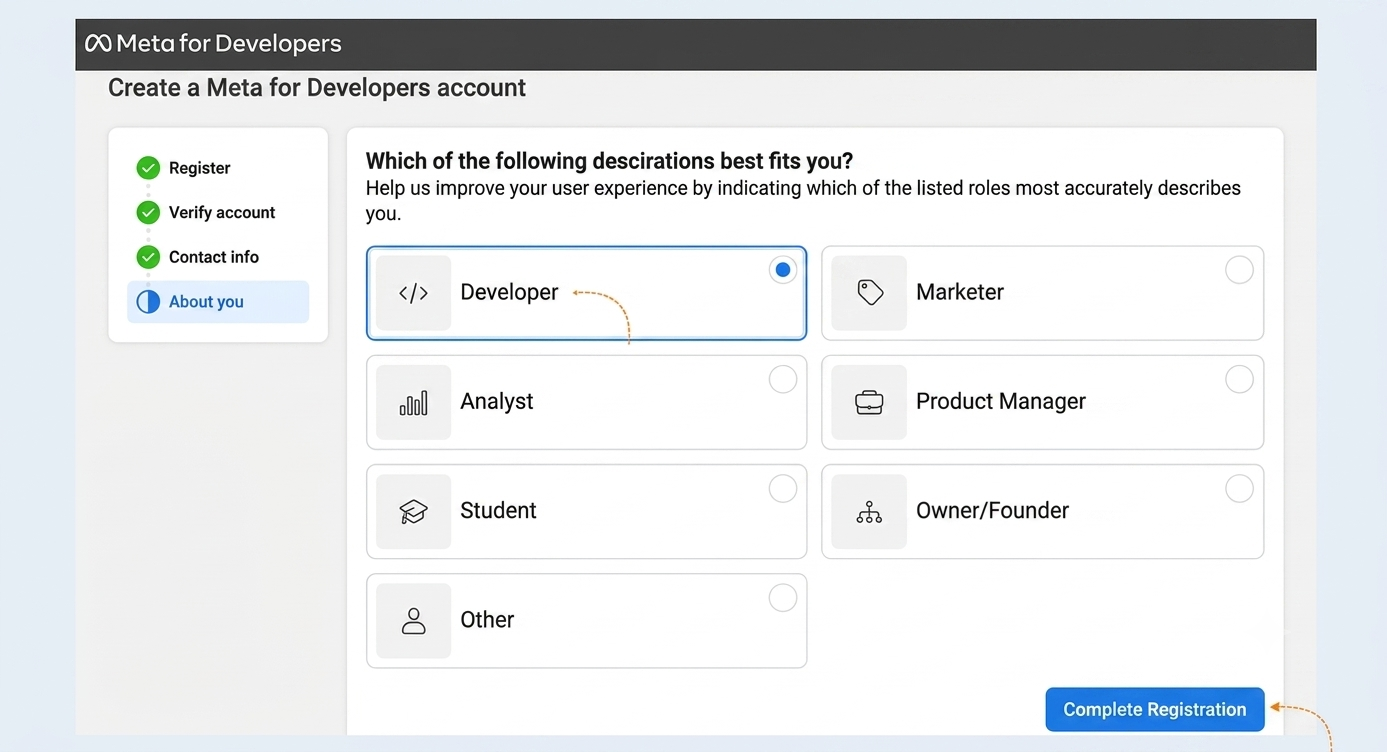The width and height of the screenshot is (1387, 752).
Task: Click the Developer code brackets icon
Action: point(413,293)
